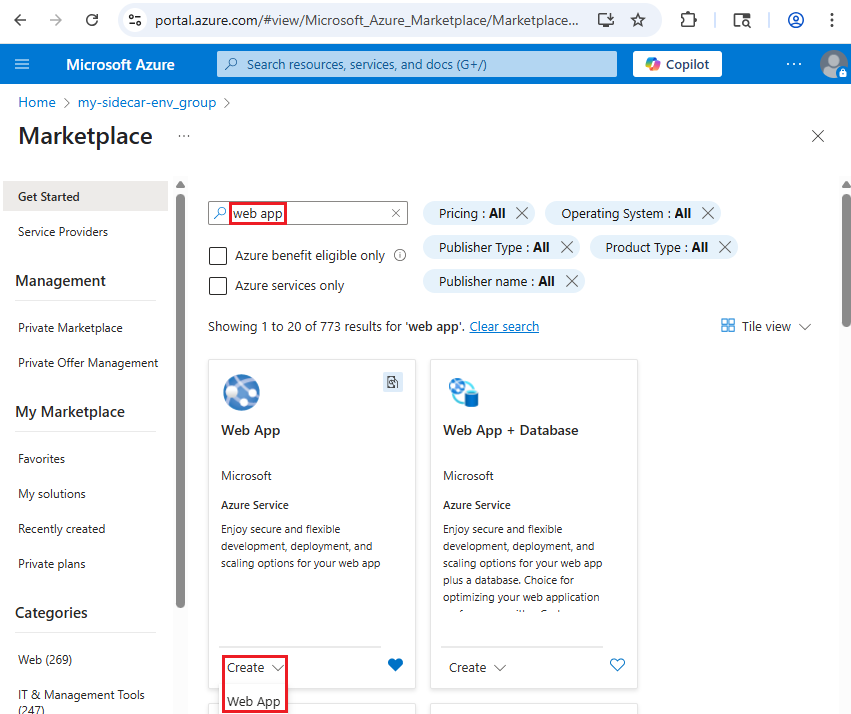Reload the page with the refresh icon
Screen dimensions: 851x714
tap(91, 20)
